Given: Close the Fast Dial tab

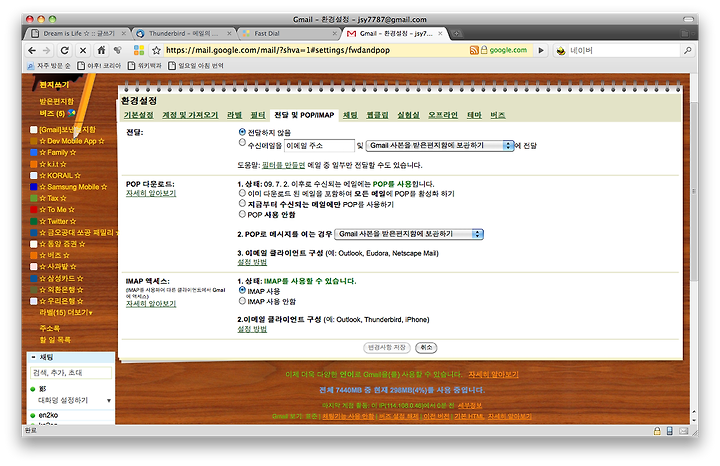Looking at the screenshot, I should (x=334, y=34).
